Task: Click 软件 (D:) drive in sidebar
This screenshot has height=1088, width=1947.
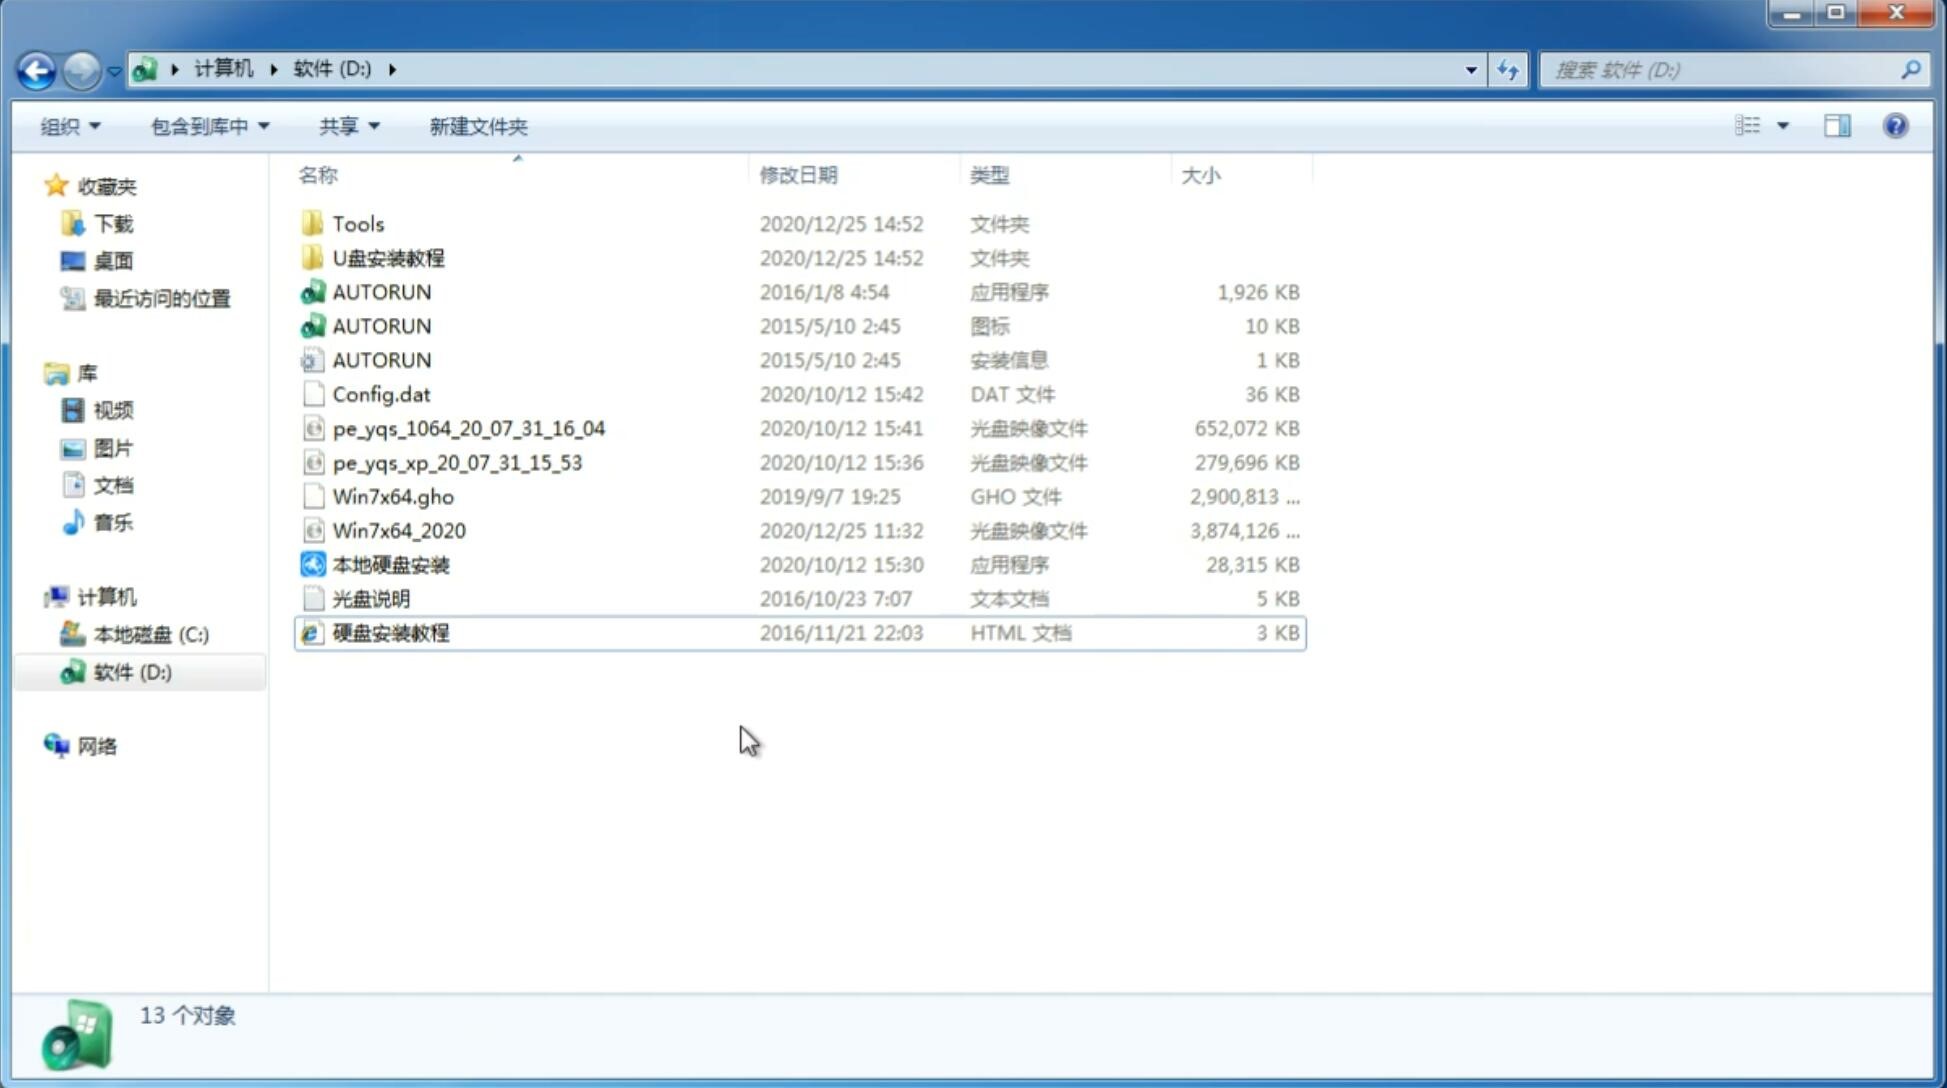Action: coord(131,671)
